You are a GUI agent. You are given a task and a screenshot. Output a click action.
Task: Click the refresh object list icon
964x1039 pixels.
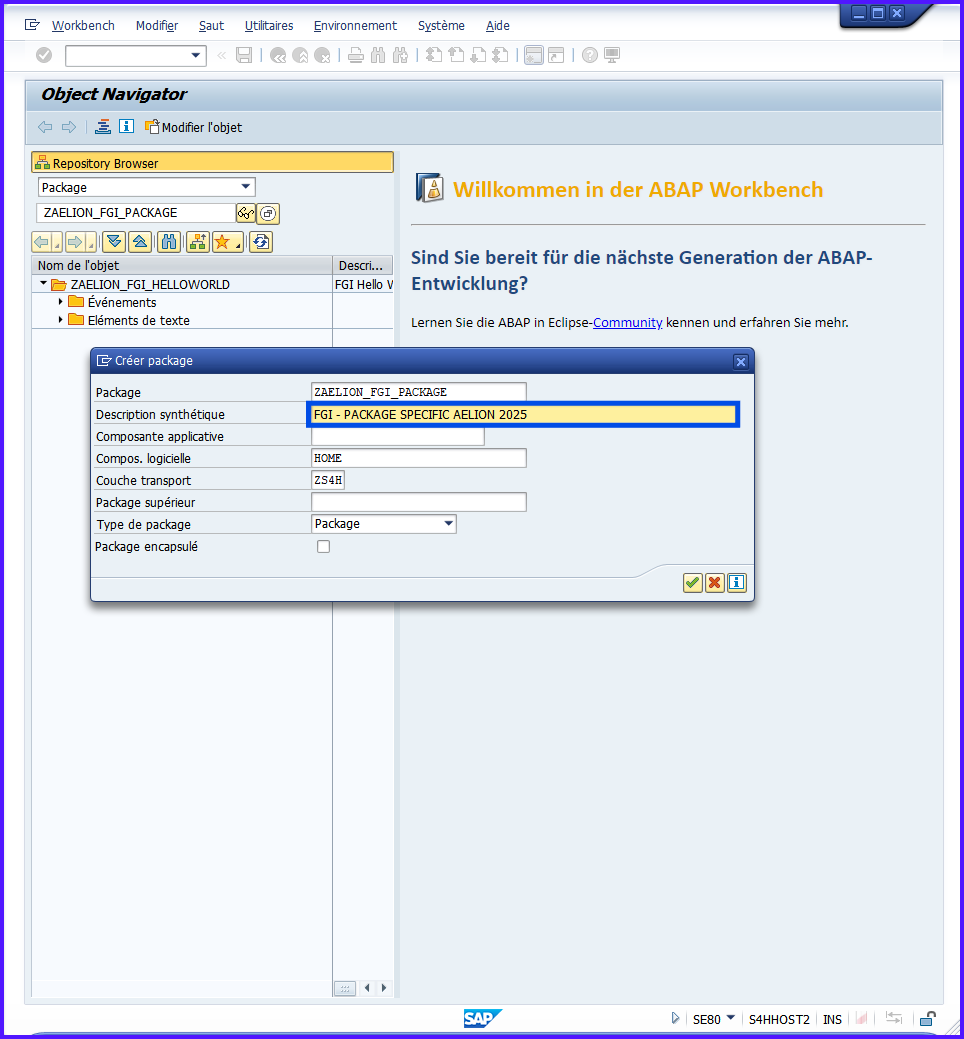pos(261,242)
